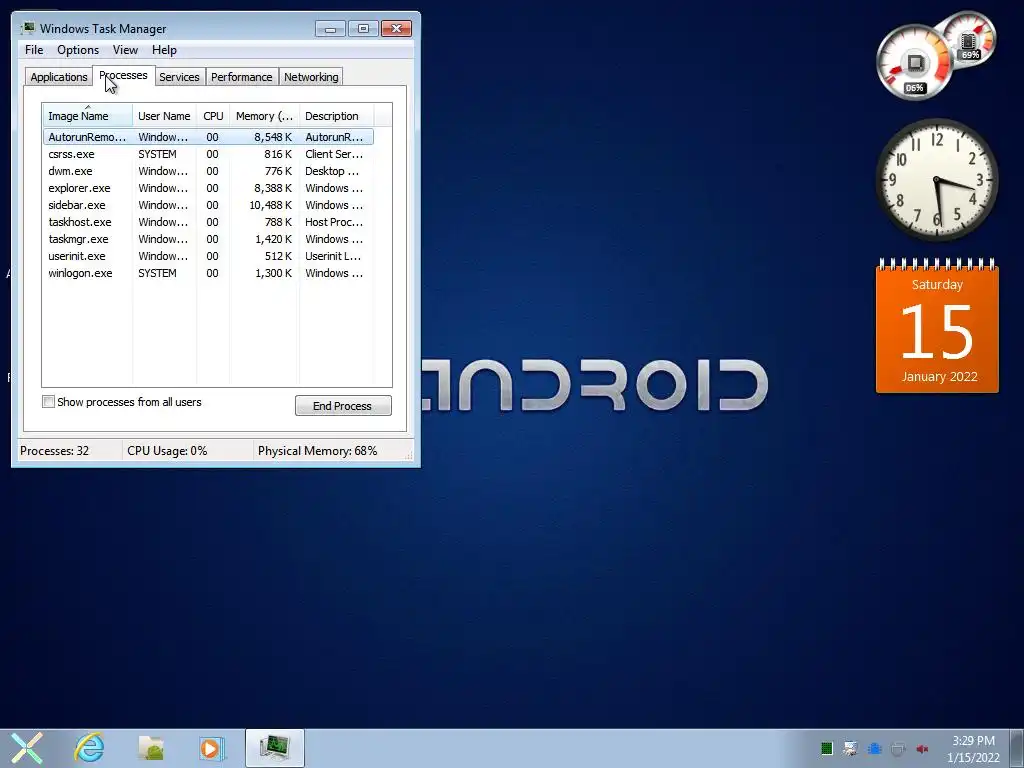The image size is (1024, 768).
Task: Sort by Memory column header
Action: pyautogui.click(x=264, y=116)
